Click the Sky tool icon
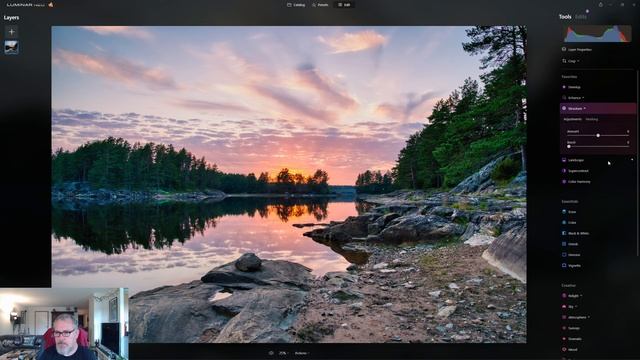The image size is (640, 360). coord(564,306)
